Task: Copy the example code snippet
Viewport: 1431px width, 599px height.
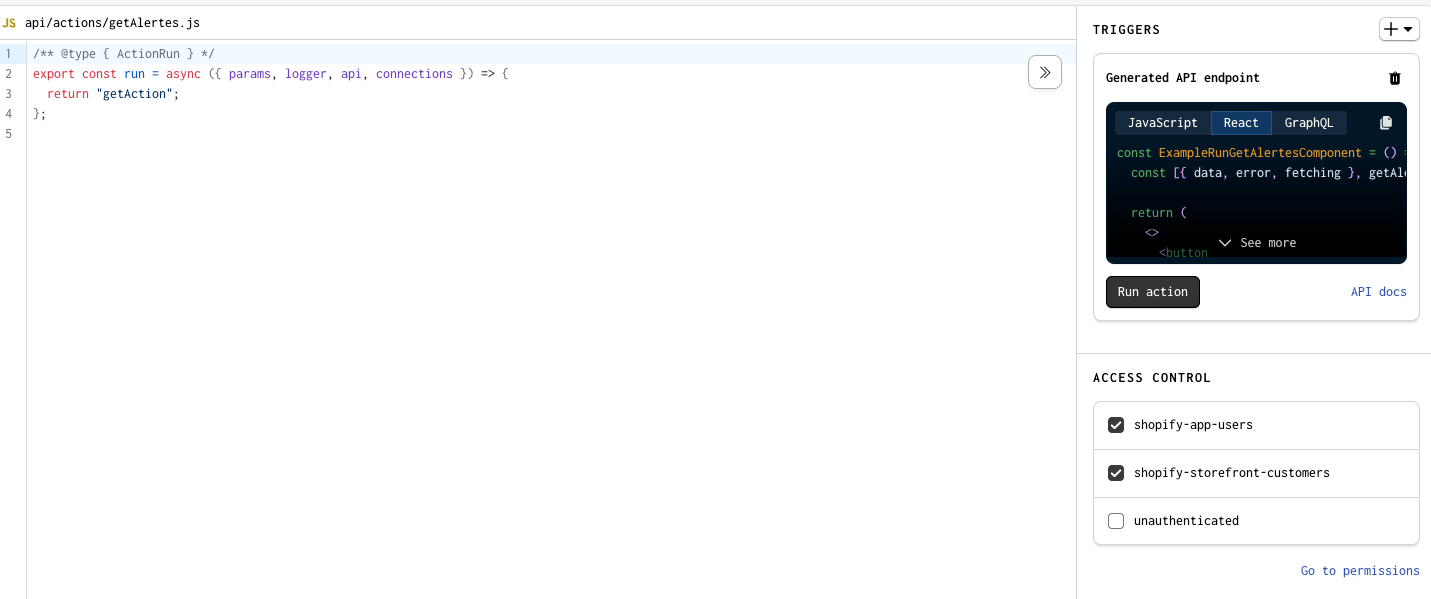Action: click(1386, 122)
